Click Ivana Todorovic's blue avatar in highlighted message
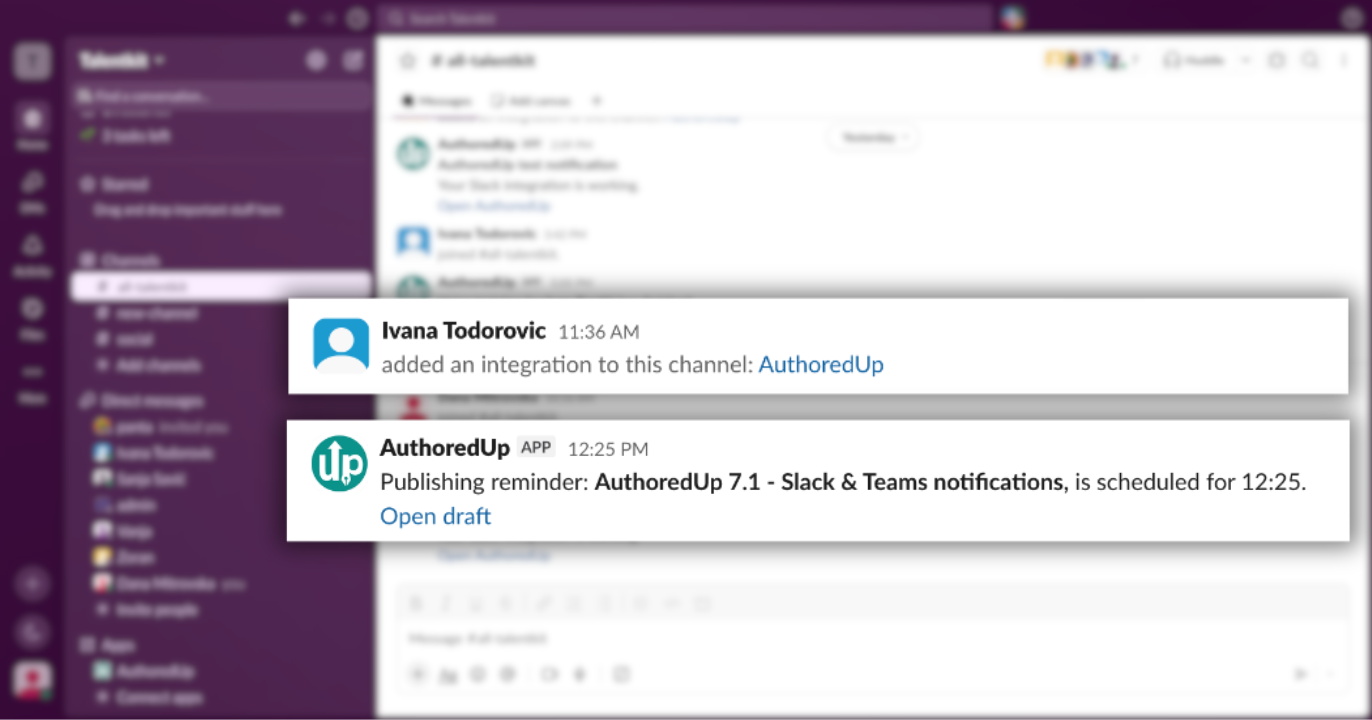The image size is (1372, 720). [x=341, y=345]
